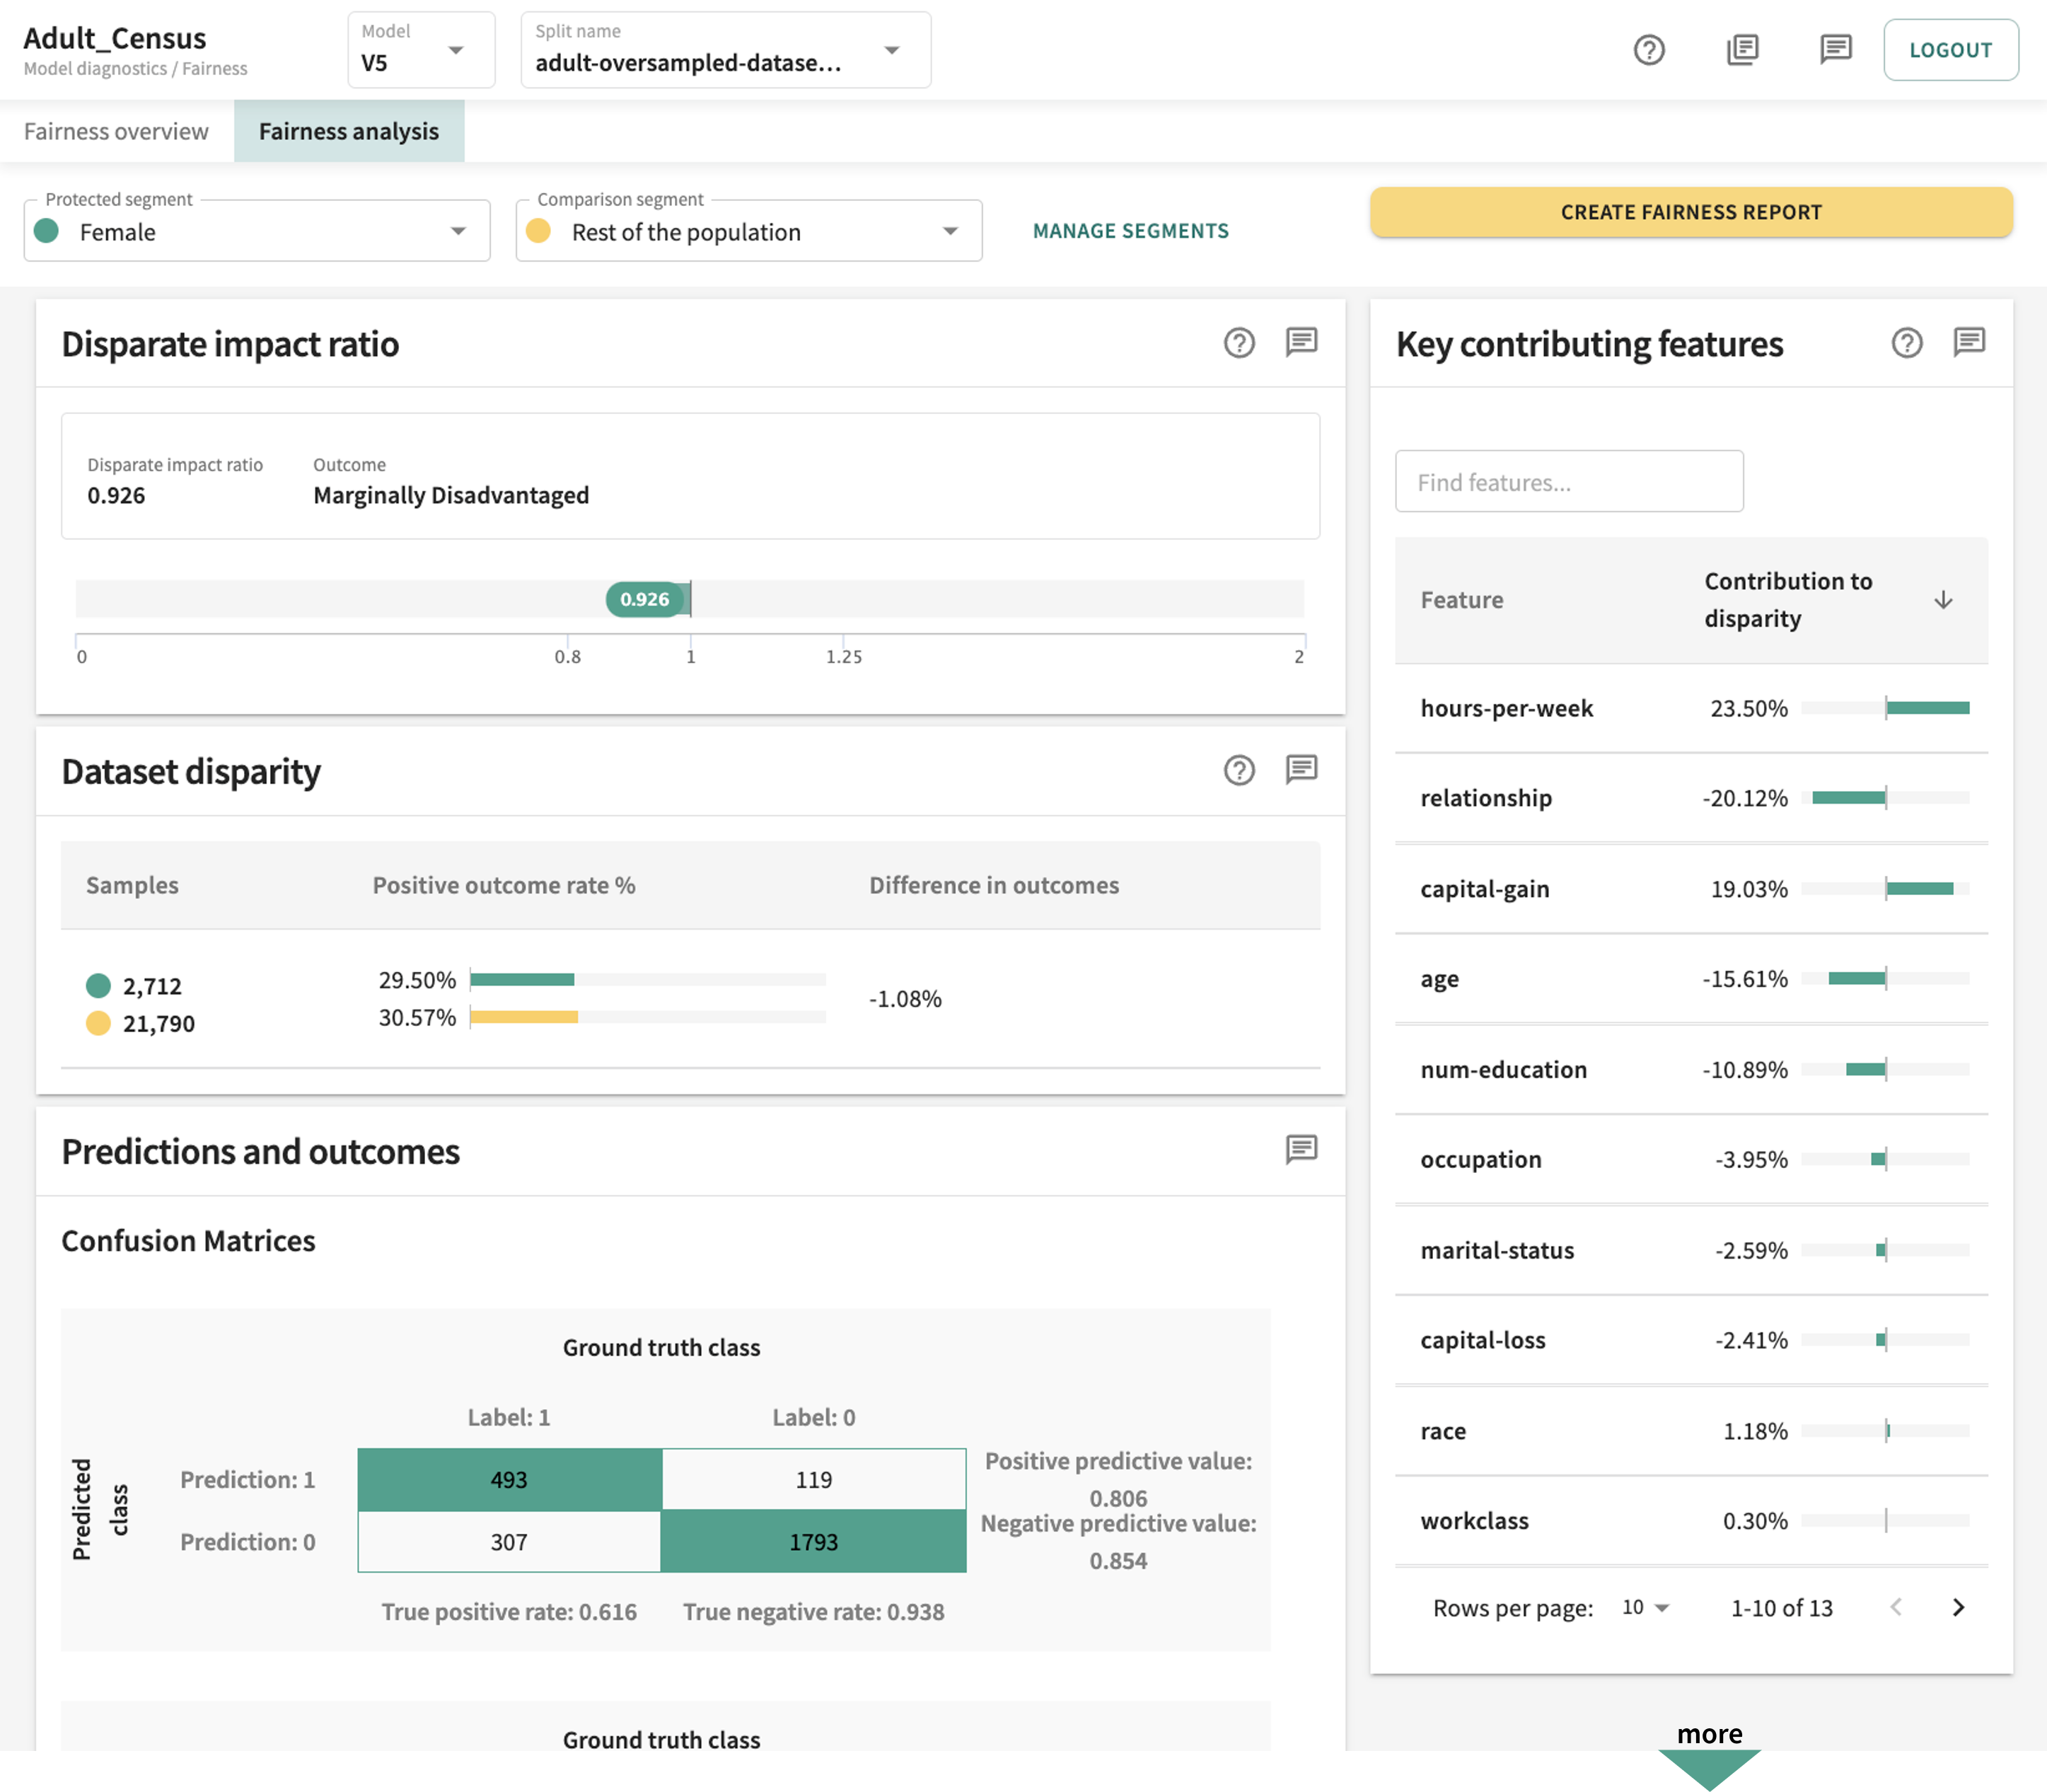The width and height of the screenshot is (2047, 1792).
Task: Select the Fairness analysis tab
Action: click(348, 131)
